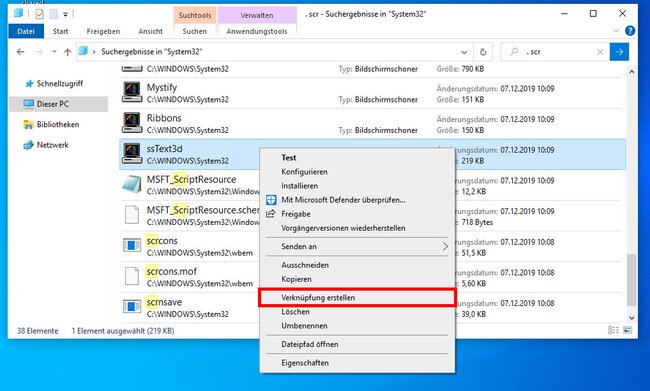
Task: Choose Kopieren from the context menu
Action: (x=296, y=279)
